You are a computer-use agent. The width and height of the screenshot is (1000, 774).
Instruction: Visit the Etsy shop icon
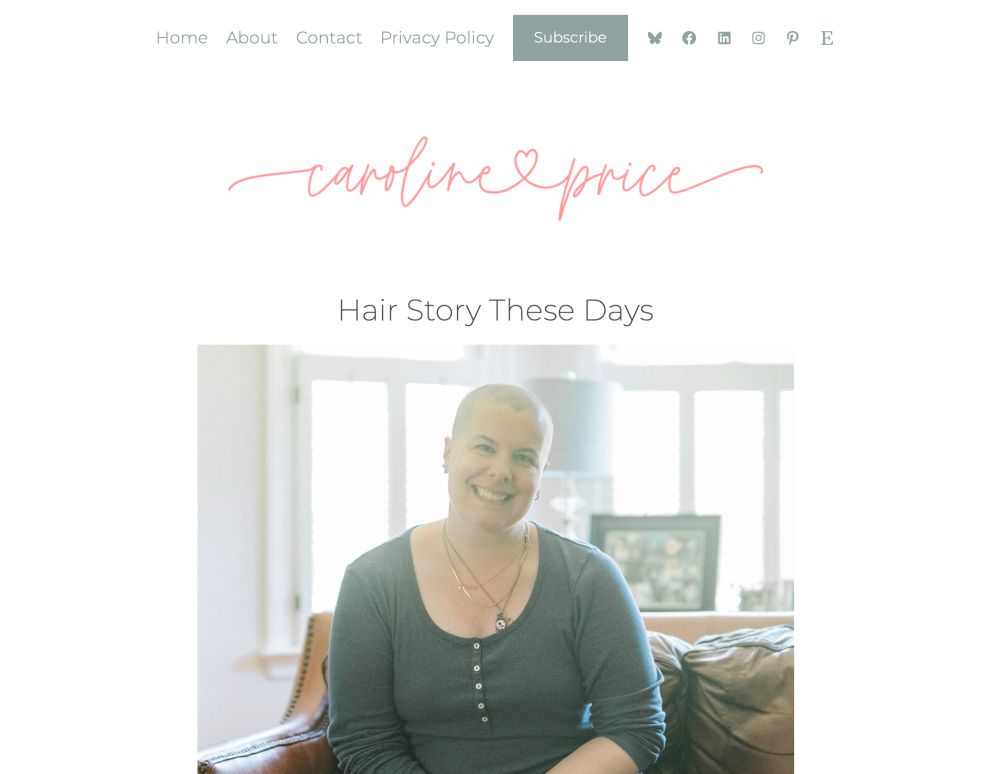[x=827, y=38]
